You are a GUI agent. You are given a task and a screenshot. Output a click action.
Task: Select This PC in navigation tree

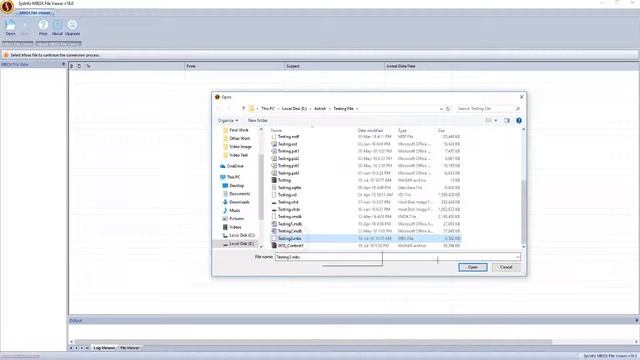click(x=233, y=177)
